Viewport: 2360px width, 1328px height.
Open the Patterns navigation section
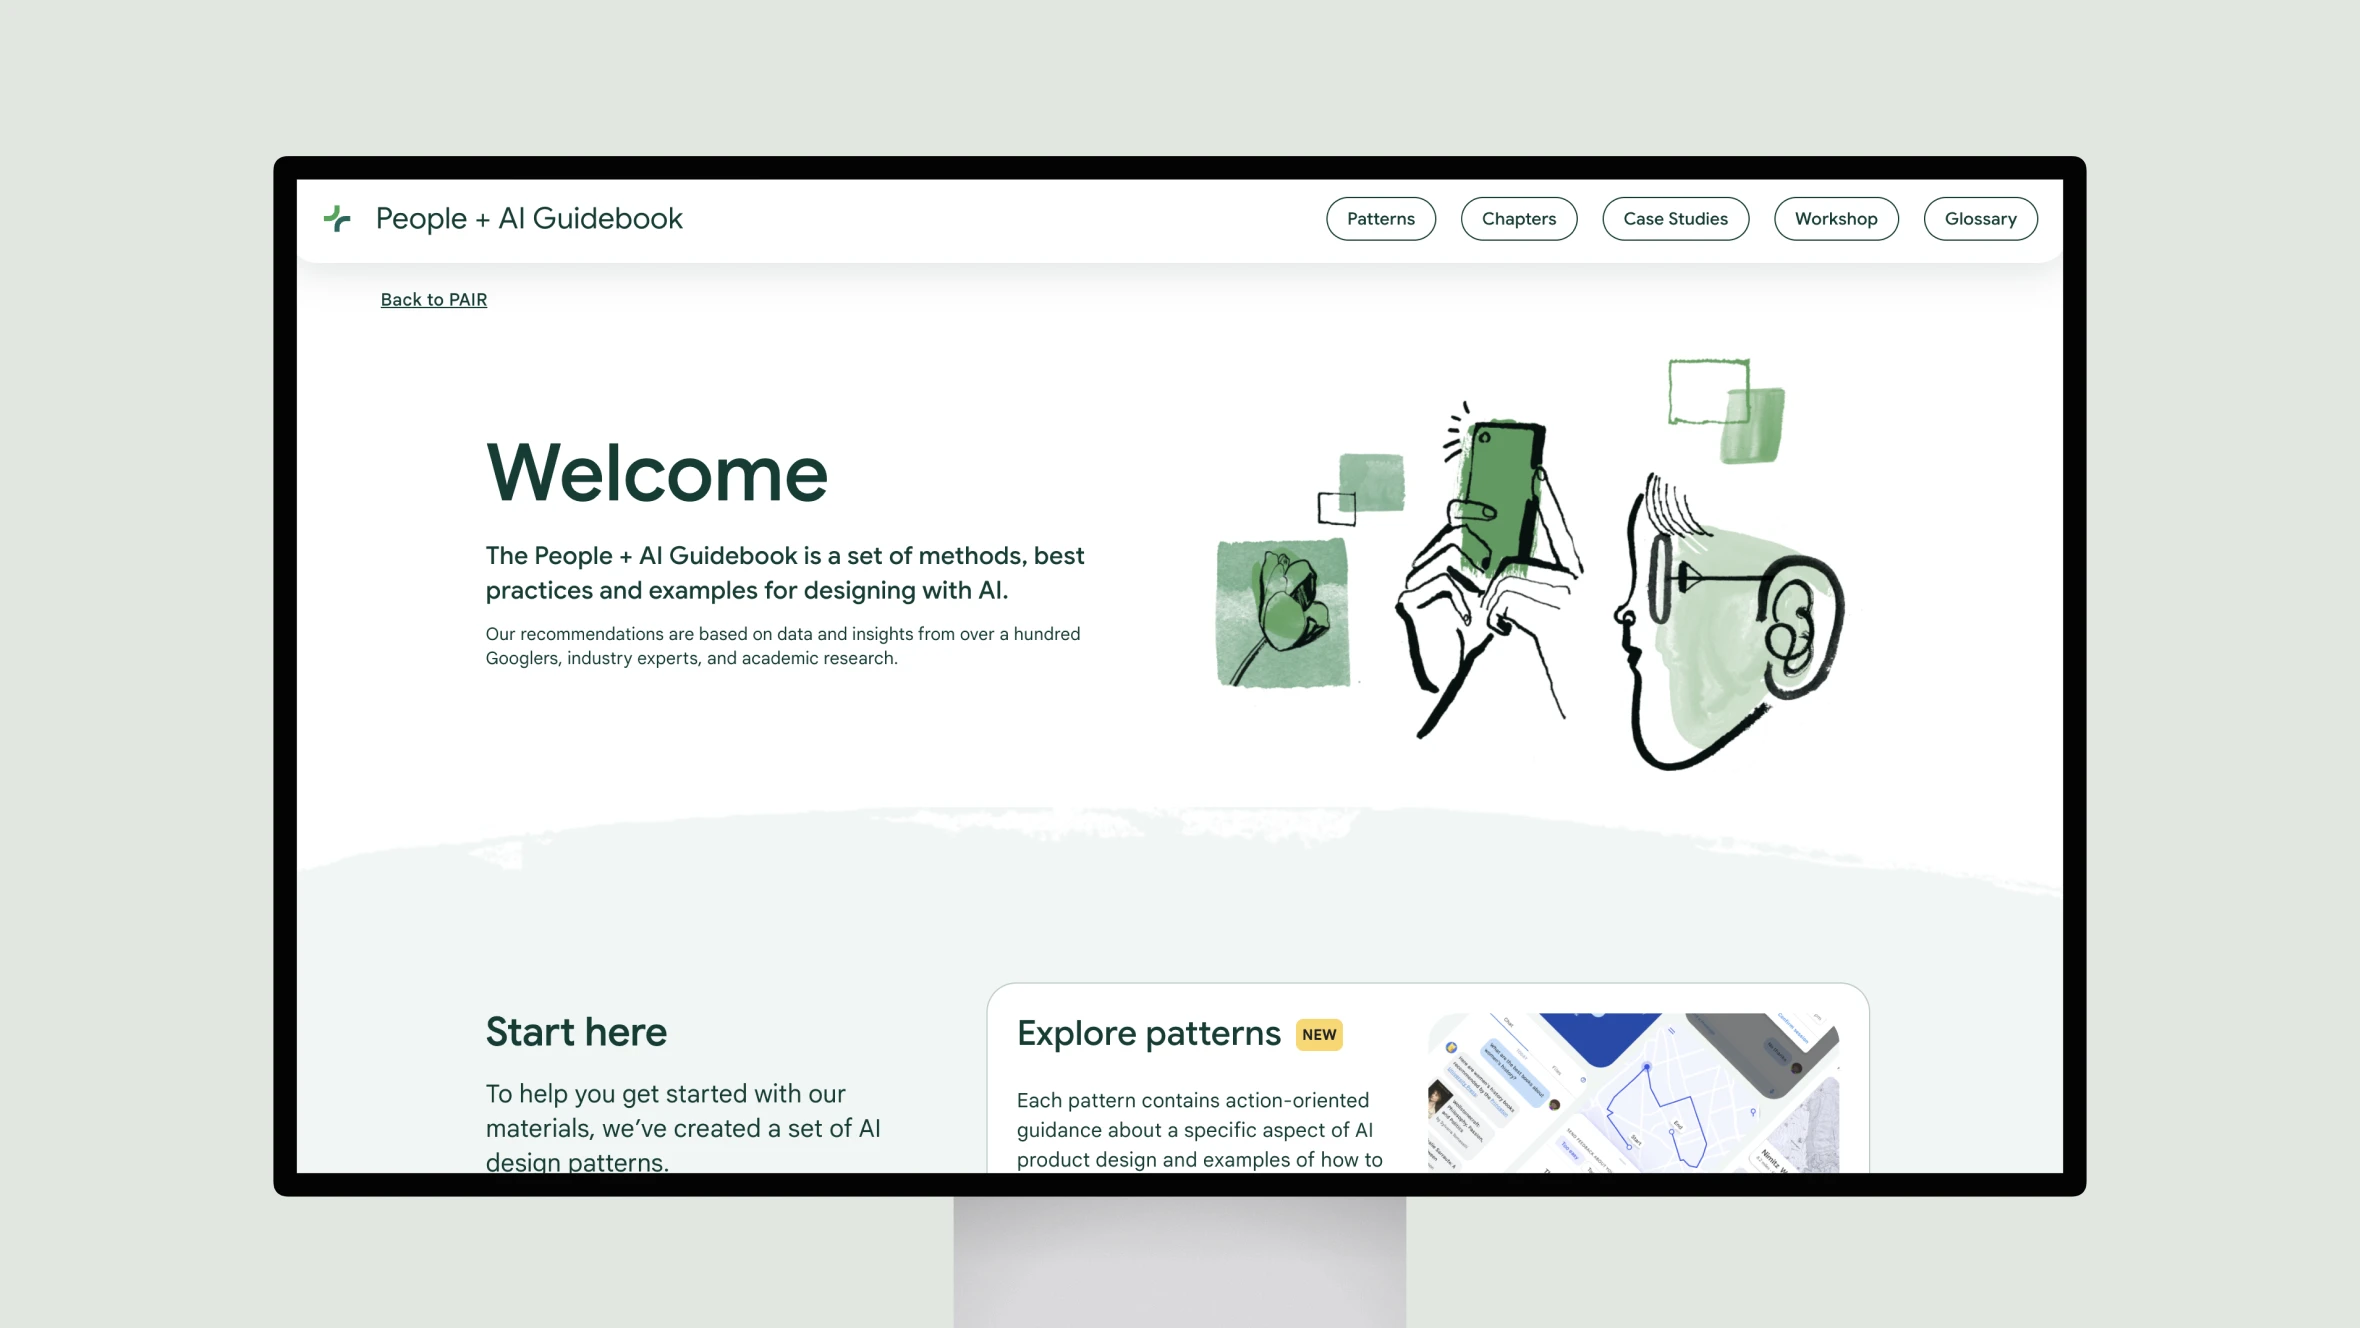click(1381, 219)
